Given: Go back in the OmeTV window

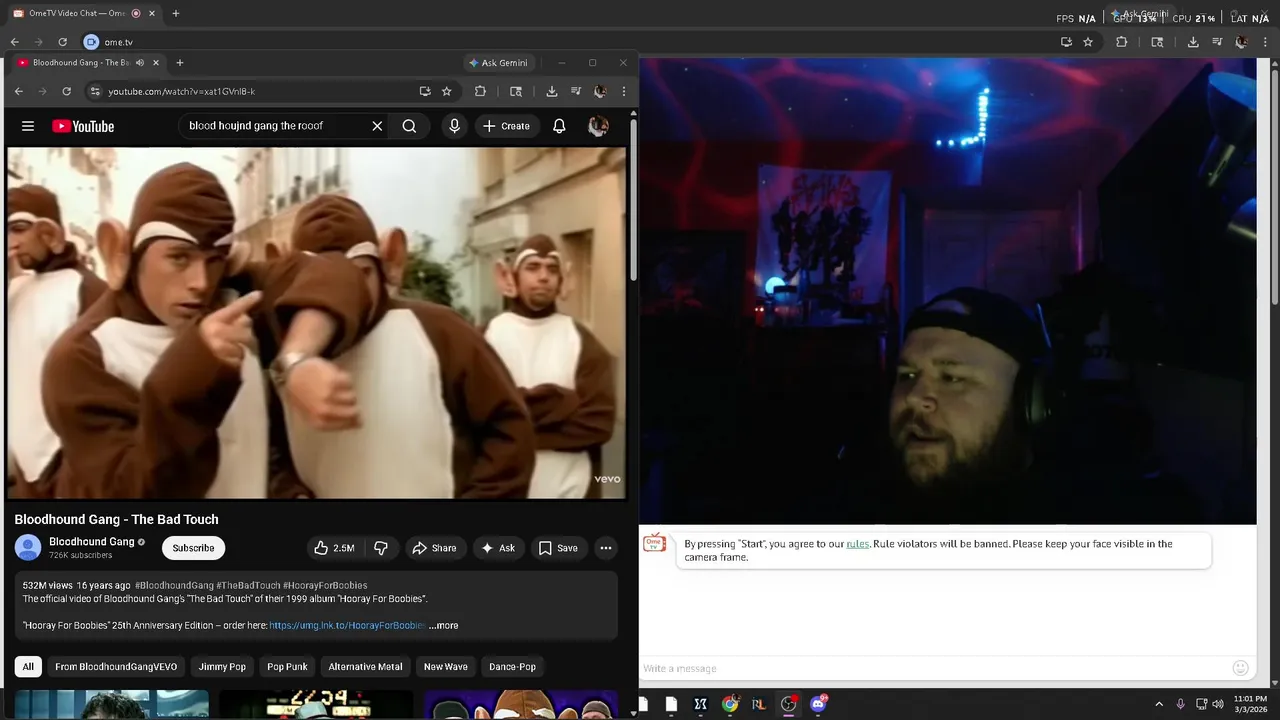Looking at the screenshot, I should (14, 42).
